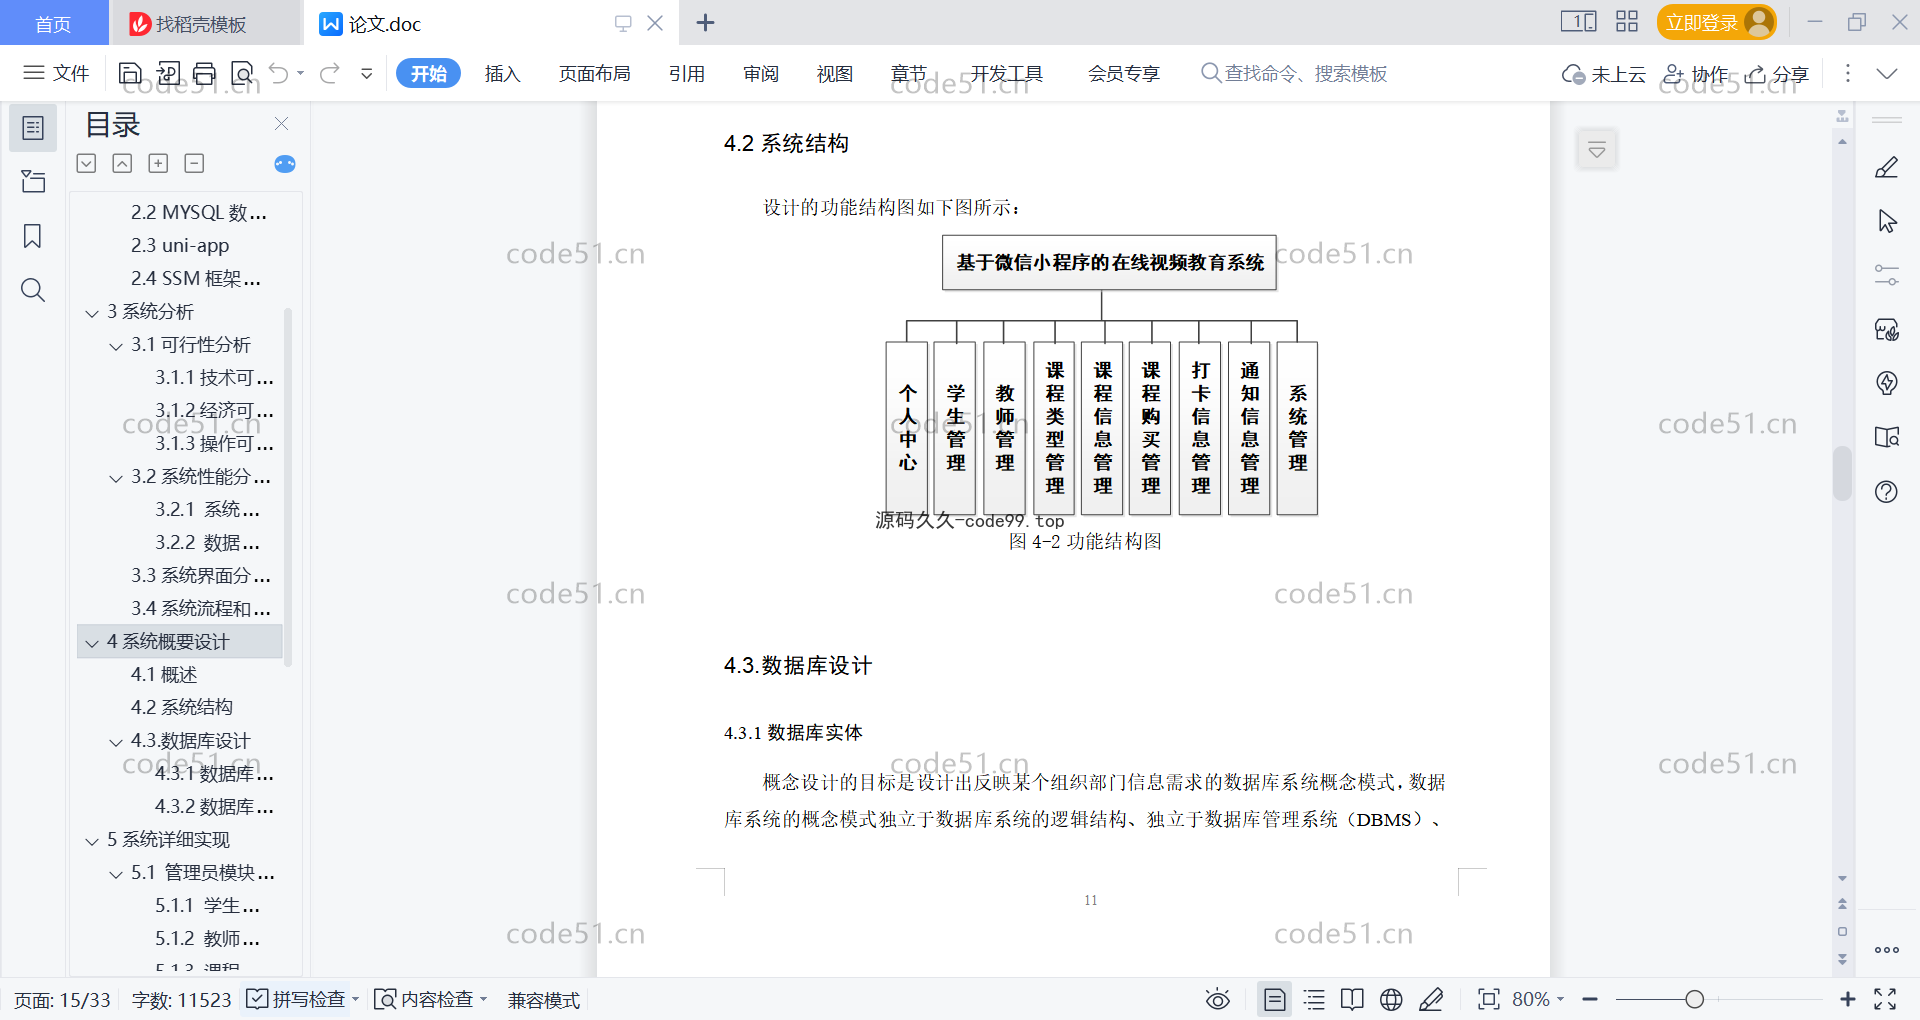Click the selection arrow tool in right sidebar

point(1887,221)
